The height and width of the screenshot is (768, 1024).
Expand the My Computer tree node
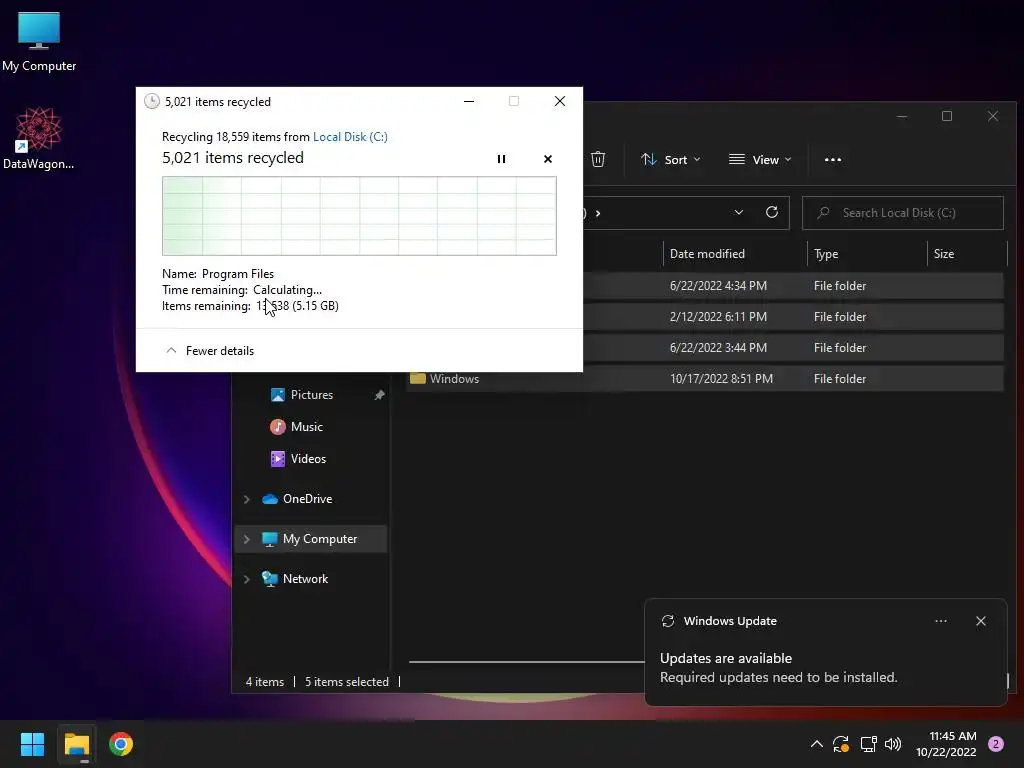point(247,539)
